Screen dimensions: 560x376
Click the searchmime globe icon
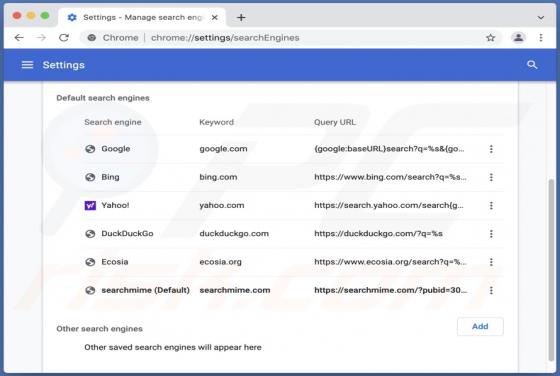[90, 290]
